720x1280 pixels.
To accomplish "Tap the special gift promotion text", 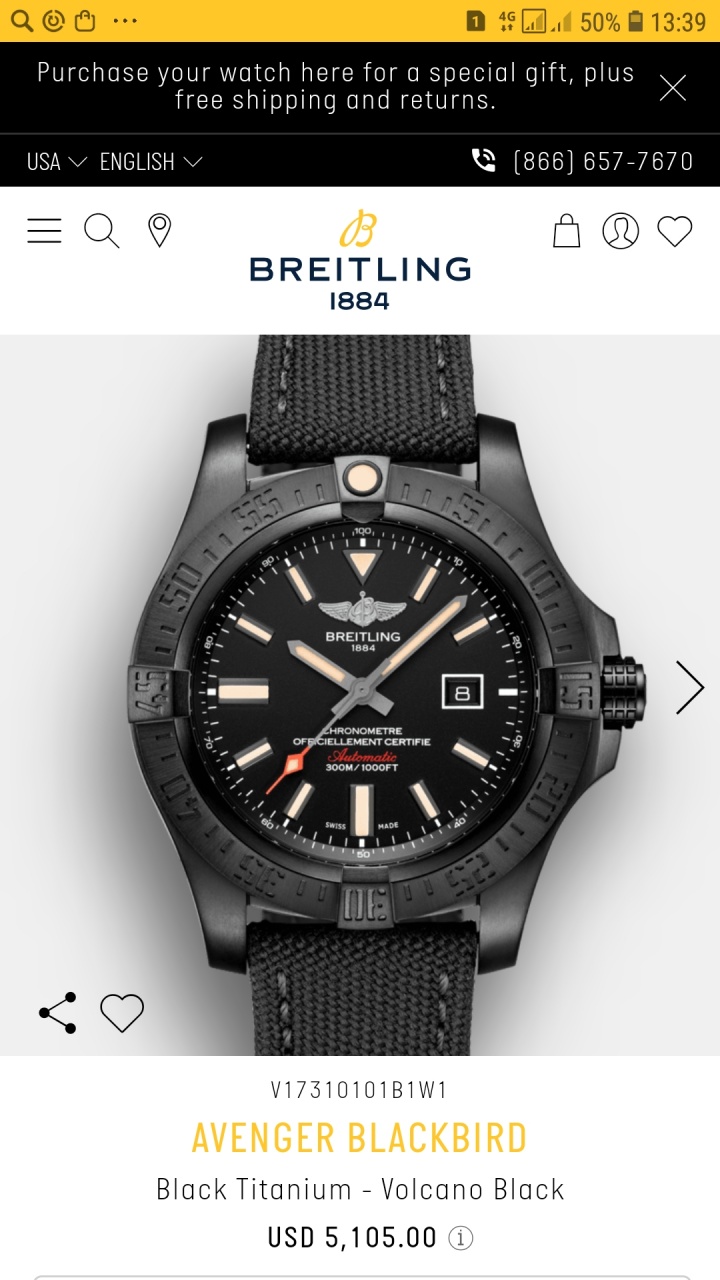I will click(336, 86).
